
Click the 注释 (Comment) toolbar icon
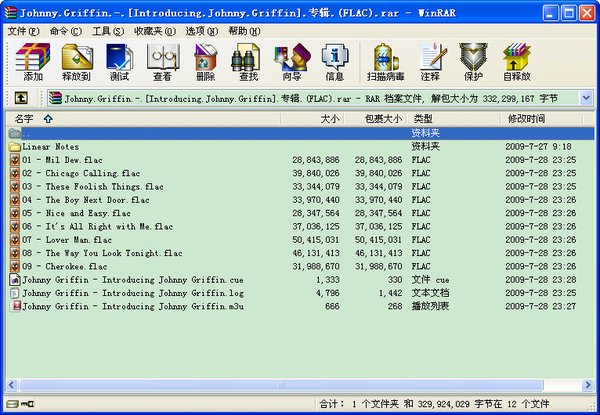[x=432, y=57]
